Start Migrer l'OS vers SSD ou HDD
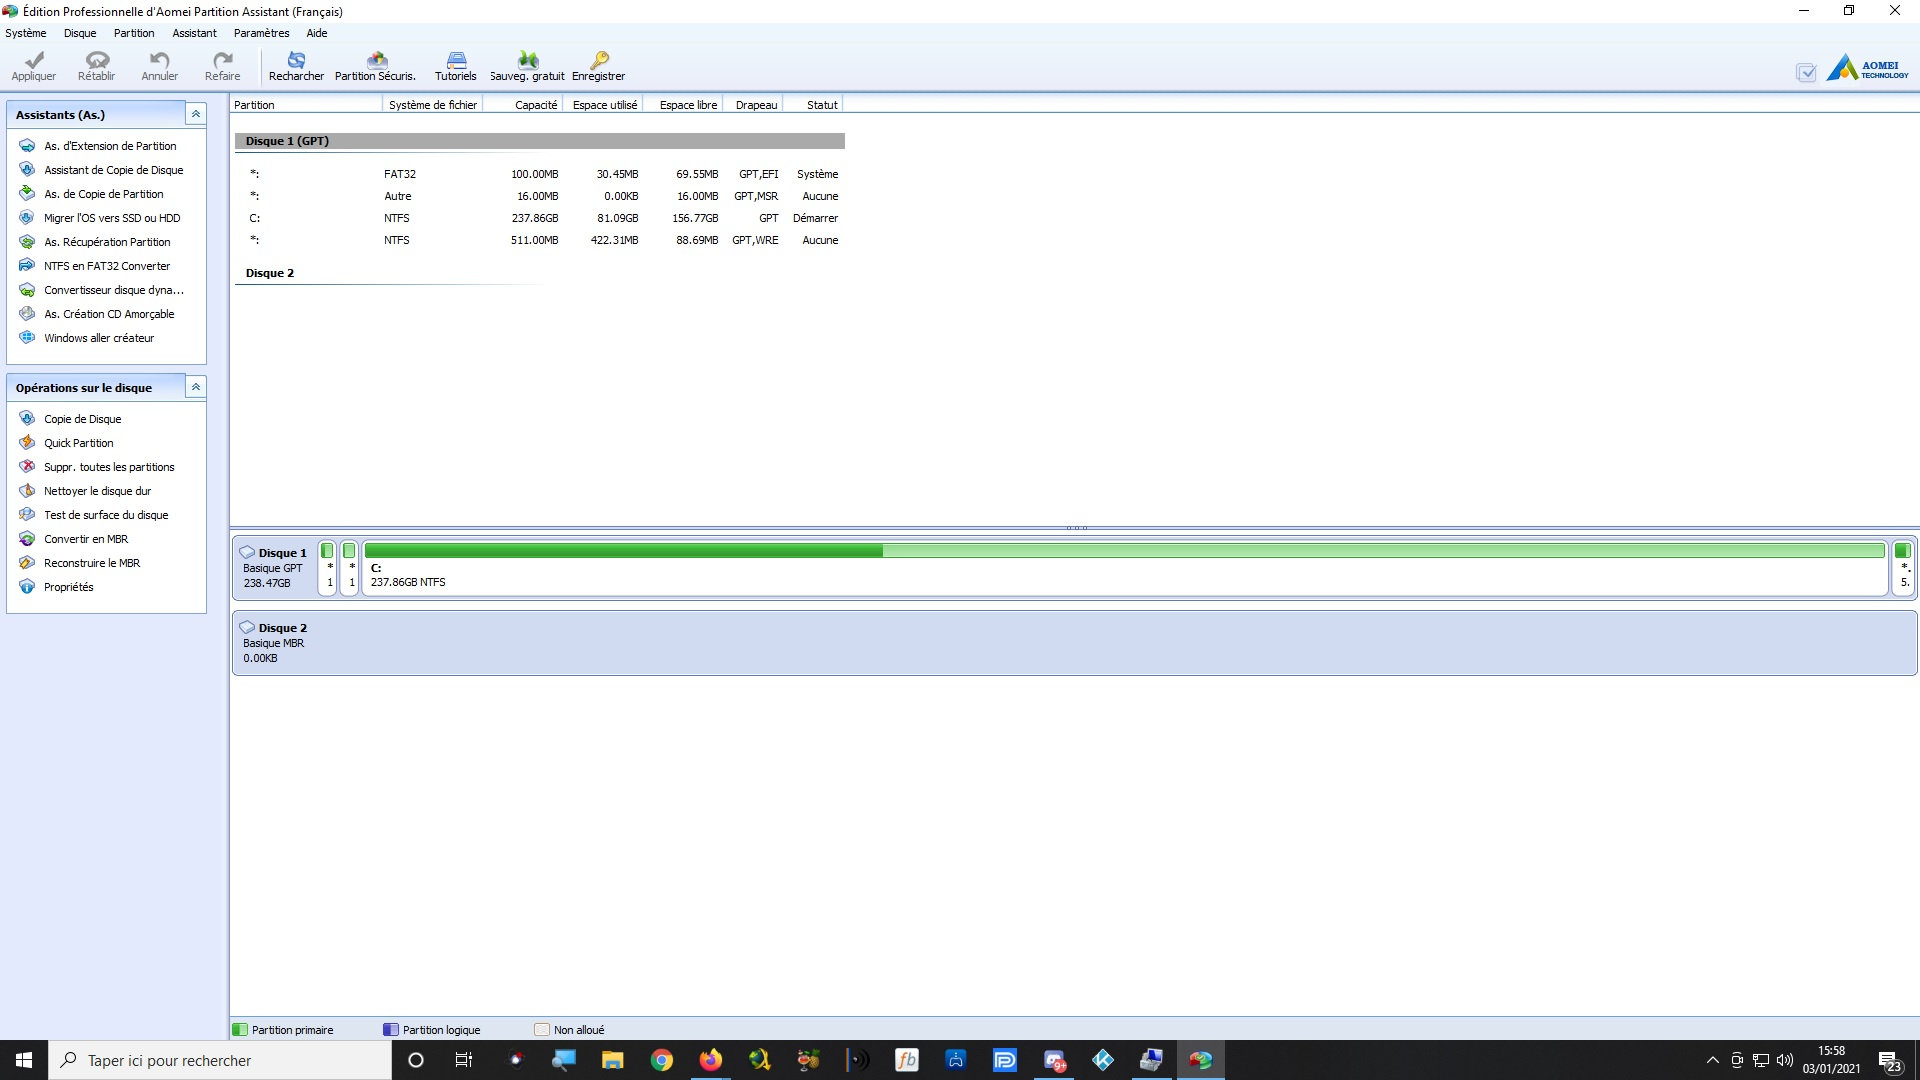Screen dimensions: 1920x1080 click(112, 218)
